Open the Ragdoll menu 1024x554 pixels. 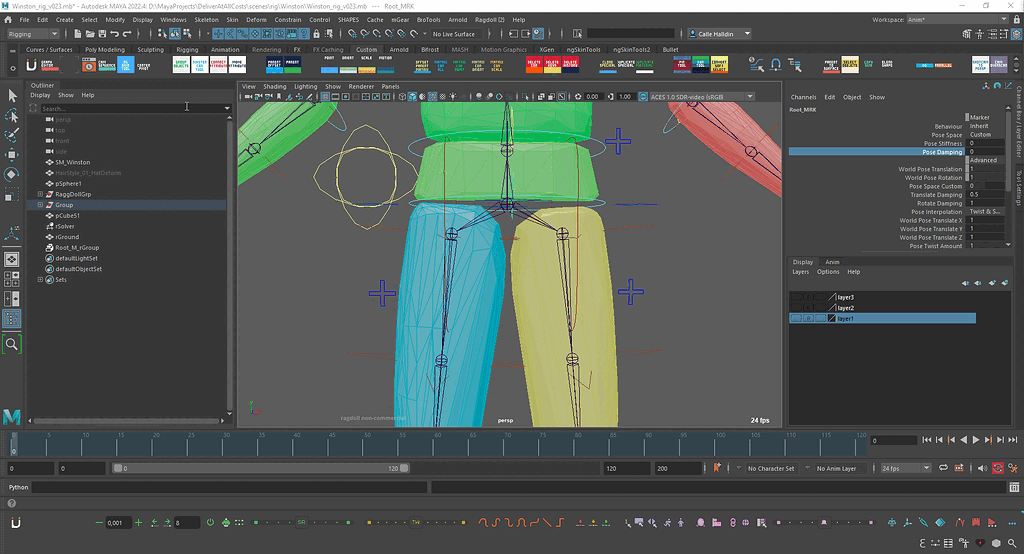pyautogui.click(x=489, y=20)
